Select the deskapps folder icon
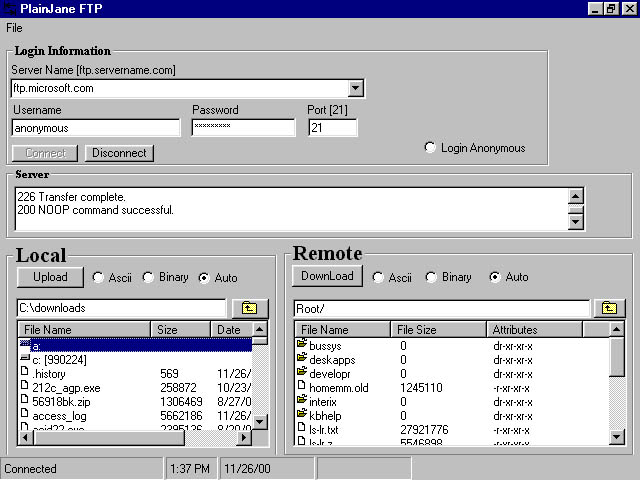640x480 pixels. tap(302, 359)
